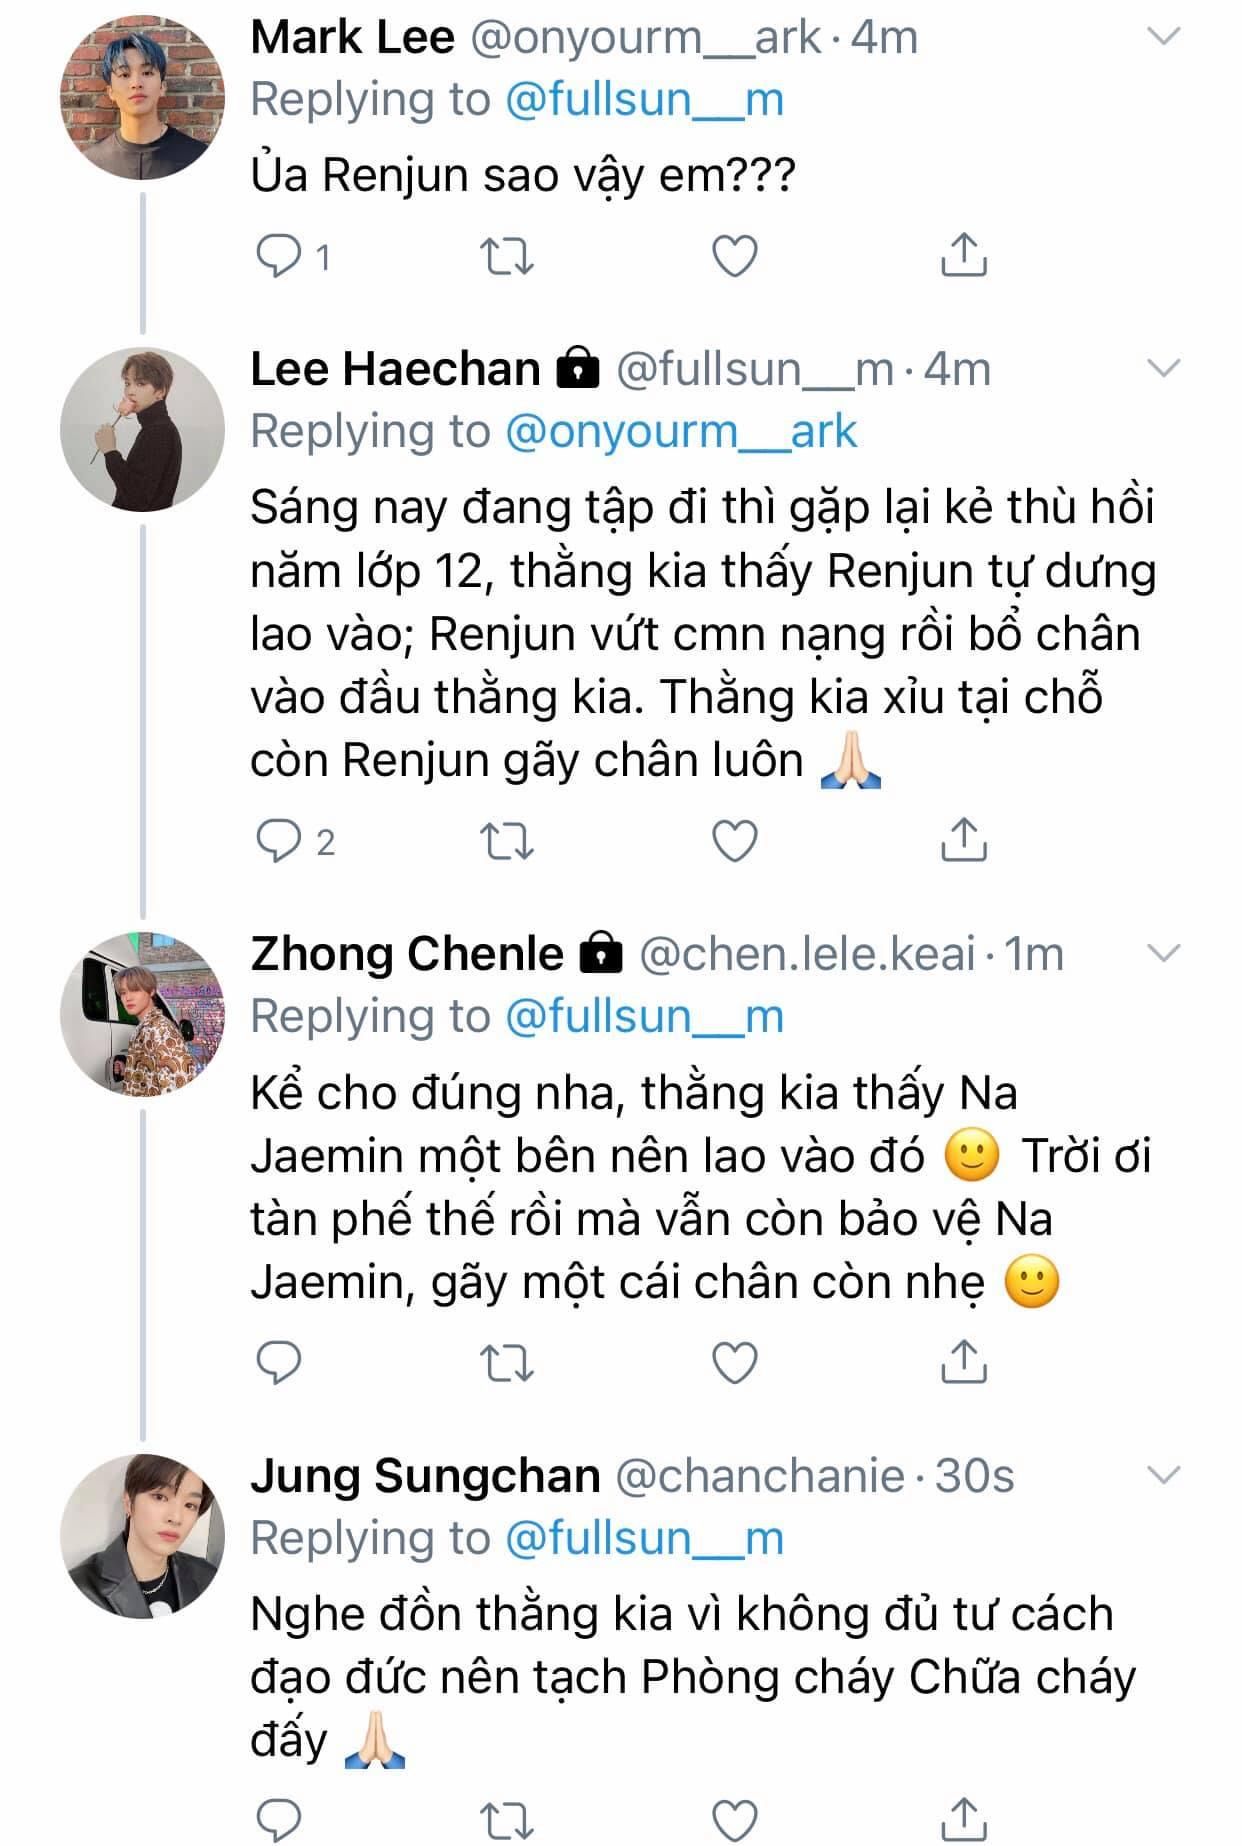Like Lee Haechan's tweet about Renjun

click(x=734, y=842)
